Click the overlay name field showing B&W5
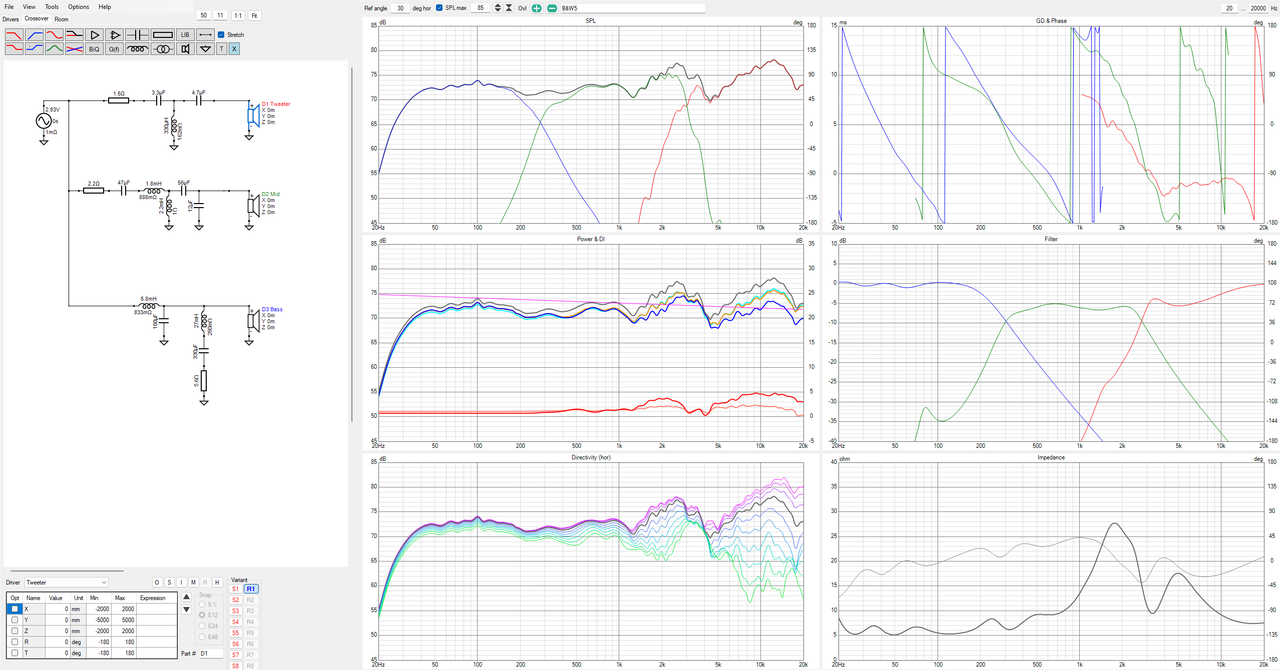The width and height of the screenshot is (1280, 670). 632,8
